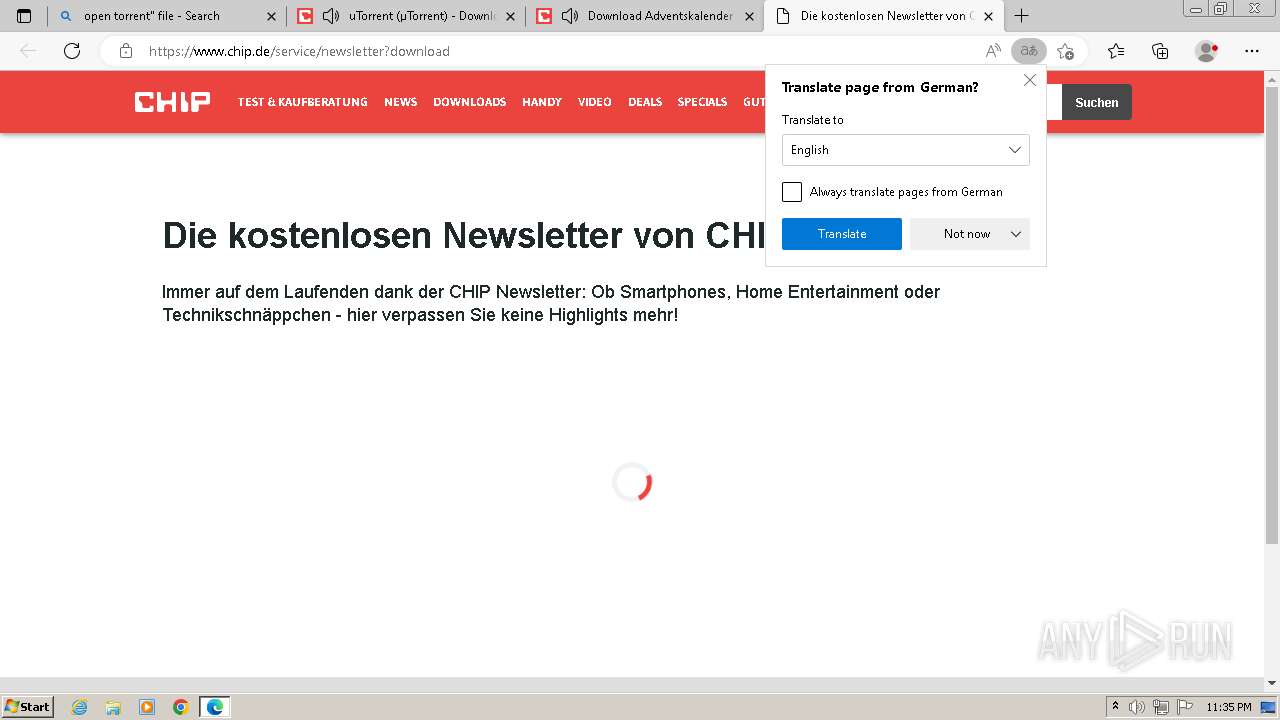Click the Suchen search button
The image size is (1280, 720).
tap(1097, 102)
